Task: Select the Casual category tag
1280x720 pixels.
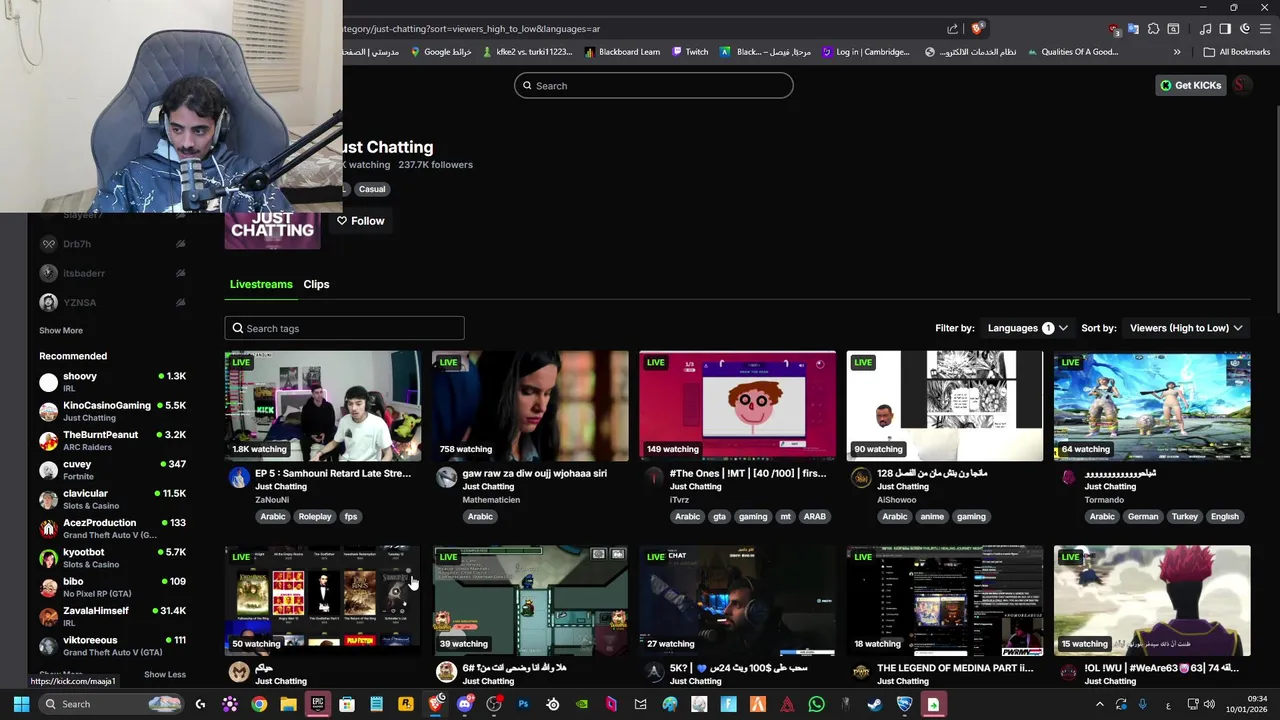Action: 372,189
